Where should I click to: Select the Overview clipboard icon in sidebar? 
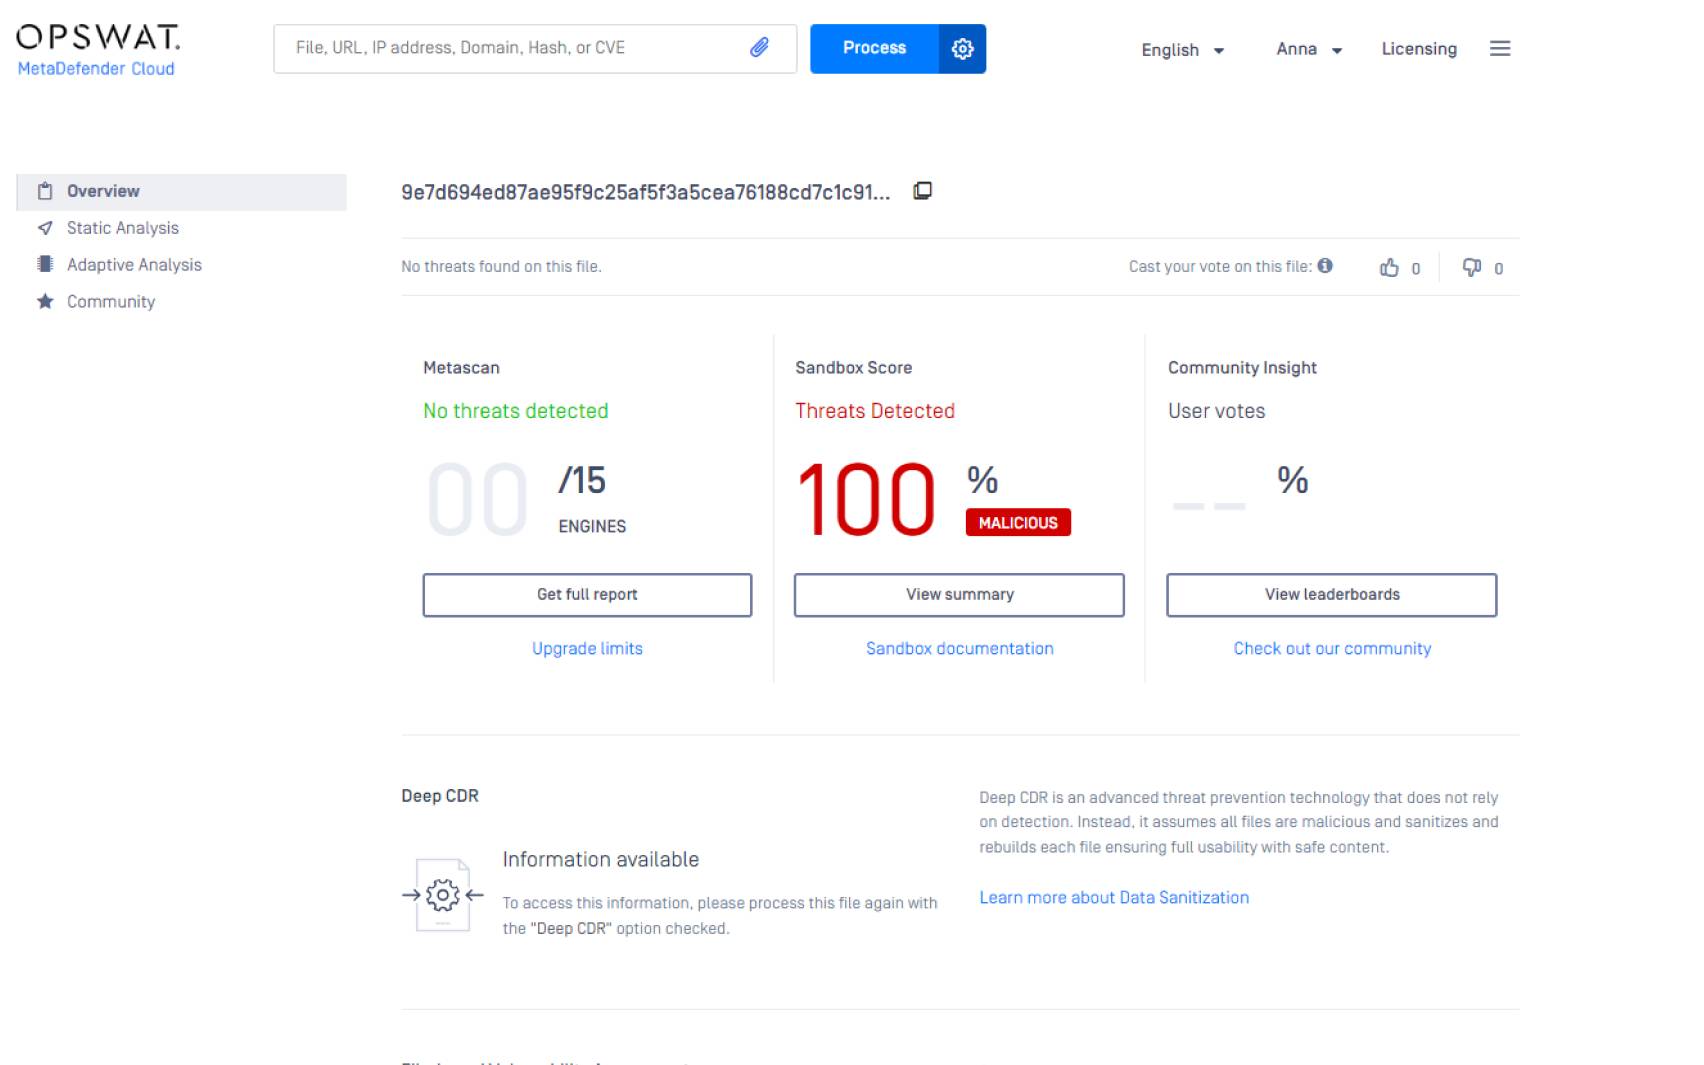coord(44,190)
